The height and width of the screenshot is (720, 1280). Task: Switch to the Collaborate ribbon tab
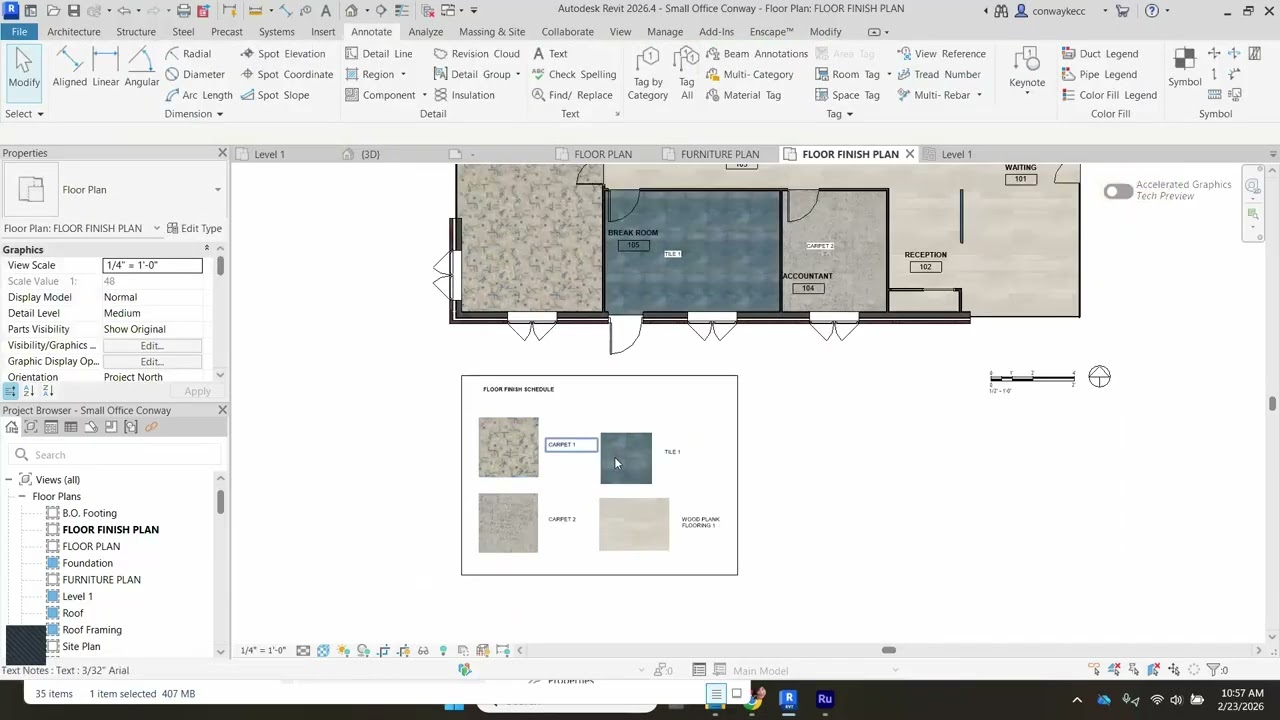click(567, 32)
